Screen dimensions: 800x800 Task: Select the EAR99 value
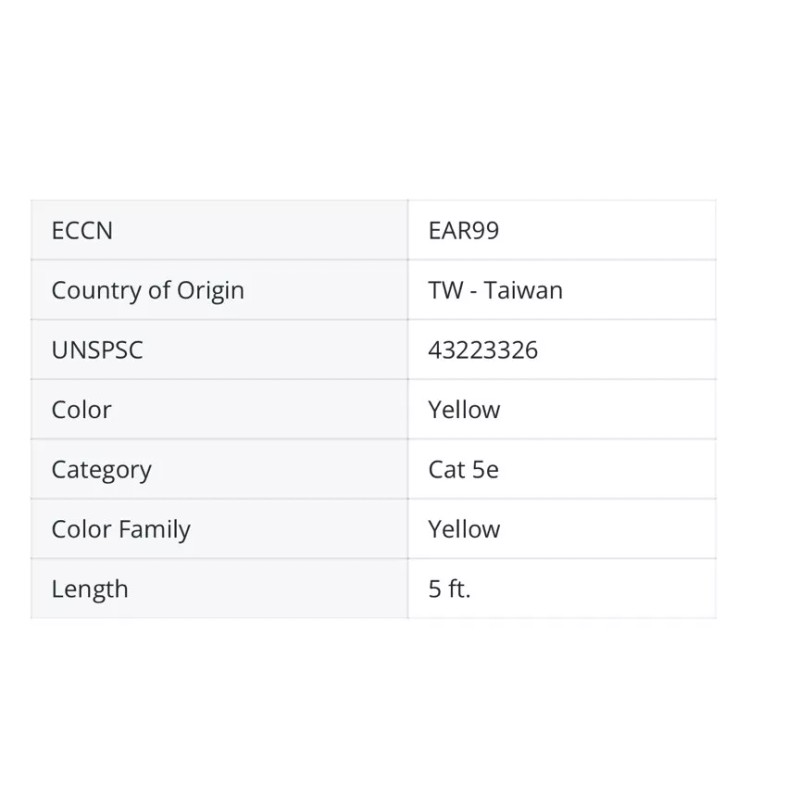coord(463,231)
